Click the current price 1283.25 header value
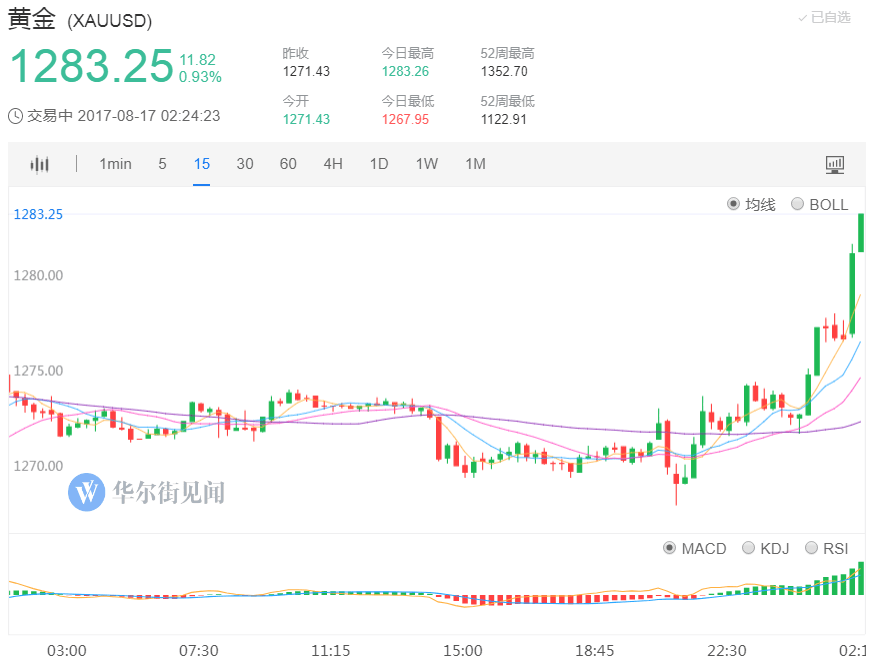The width and height of the screenshot is (872, 662). [x=92, y=66]
